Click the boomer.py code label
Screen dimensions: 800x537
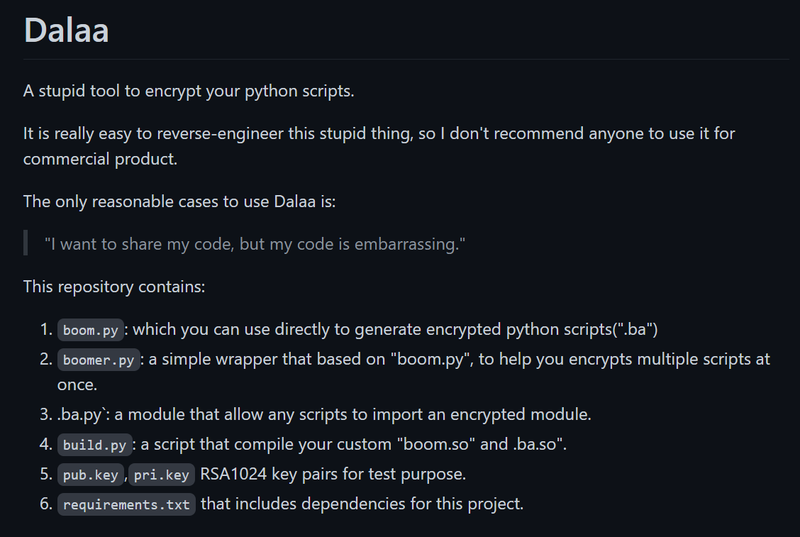(98, 360)
